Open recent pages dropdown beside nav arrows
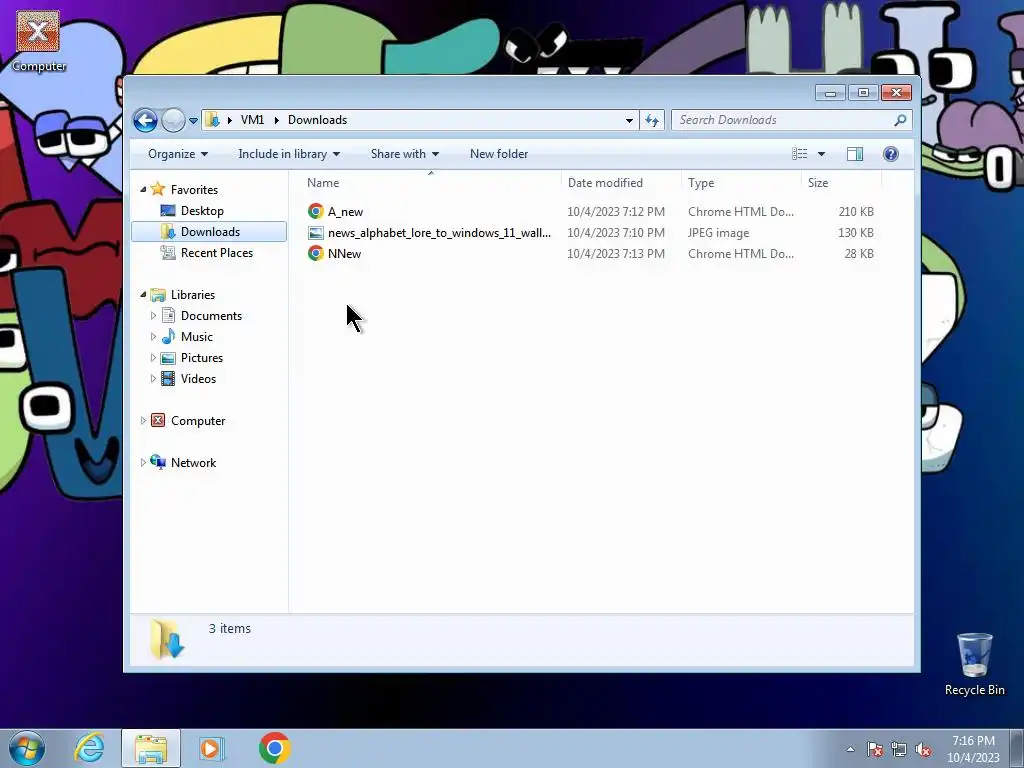Image resolution: width=1024 pixels, height=768 pixels. point(193,121)
